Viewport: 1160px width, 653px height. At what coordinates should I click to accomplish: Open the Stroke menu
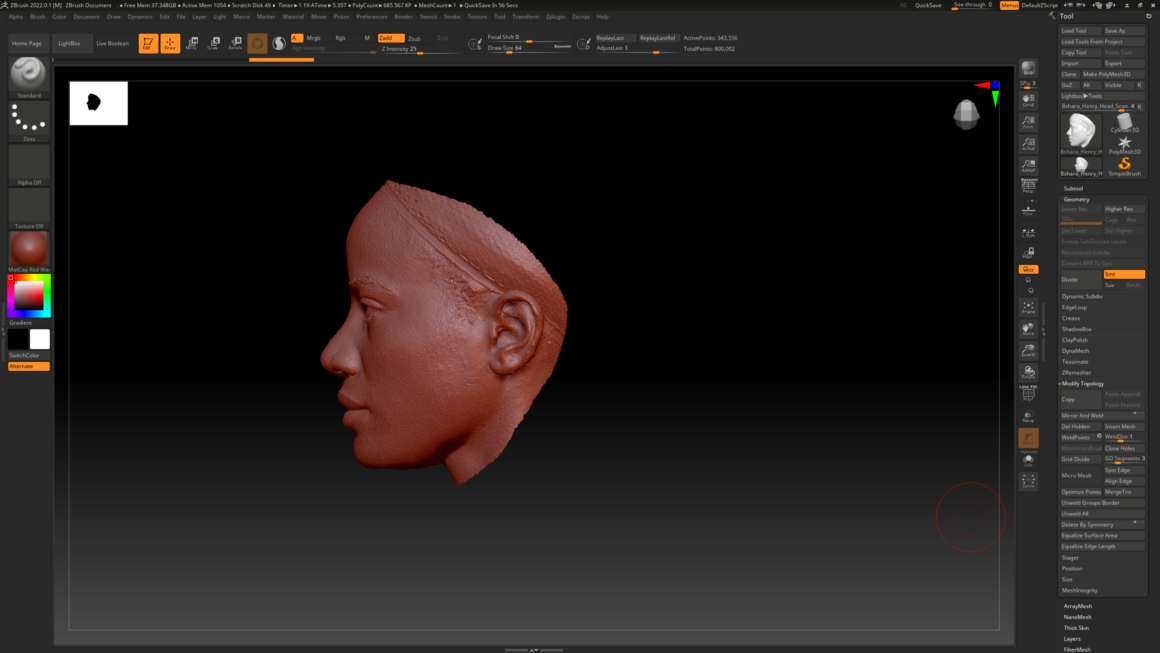(x=452, y=16)
